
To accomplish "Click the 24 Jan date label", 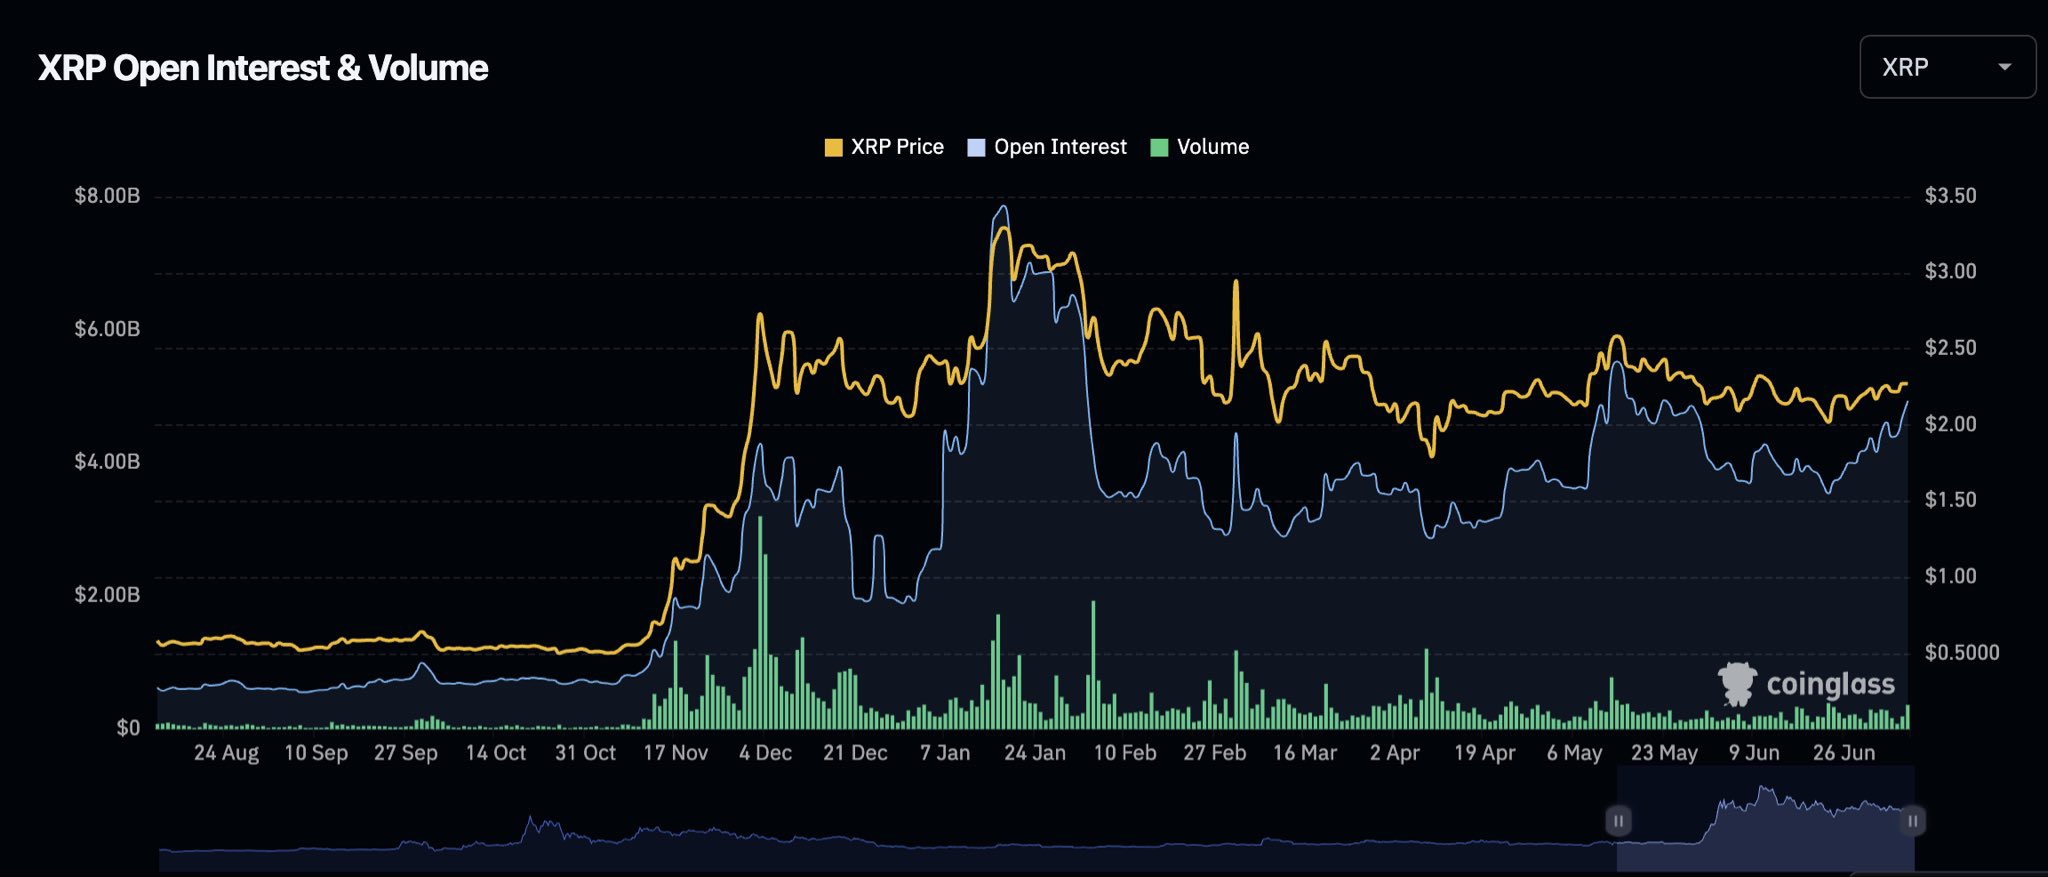I will tap(1034, 753).
